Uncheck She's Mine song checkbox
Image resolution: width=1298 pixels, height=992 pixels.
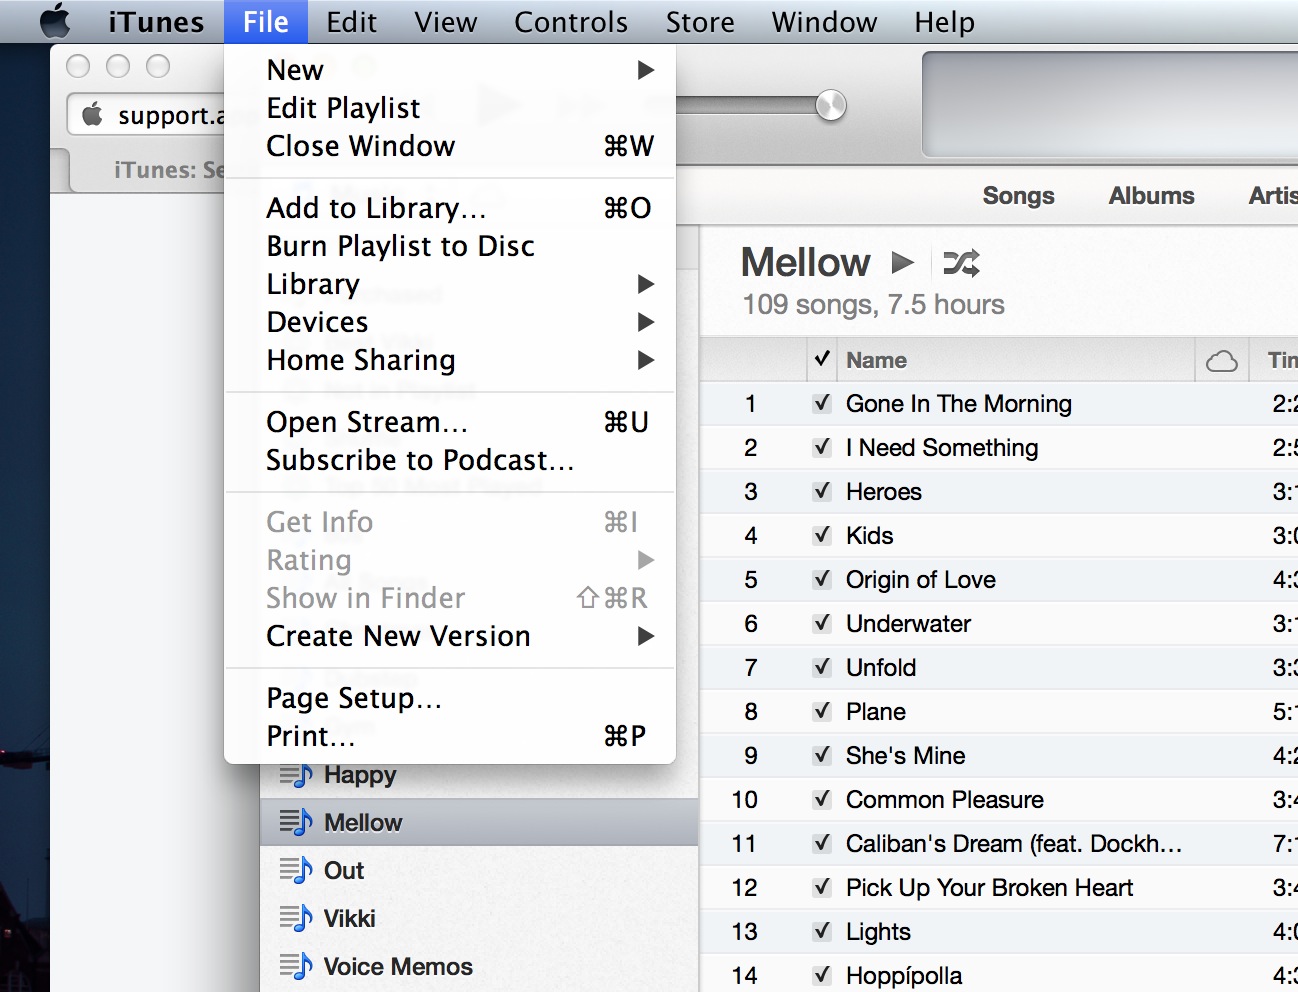(822, 755)
